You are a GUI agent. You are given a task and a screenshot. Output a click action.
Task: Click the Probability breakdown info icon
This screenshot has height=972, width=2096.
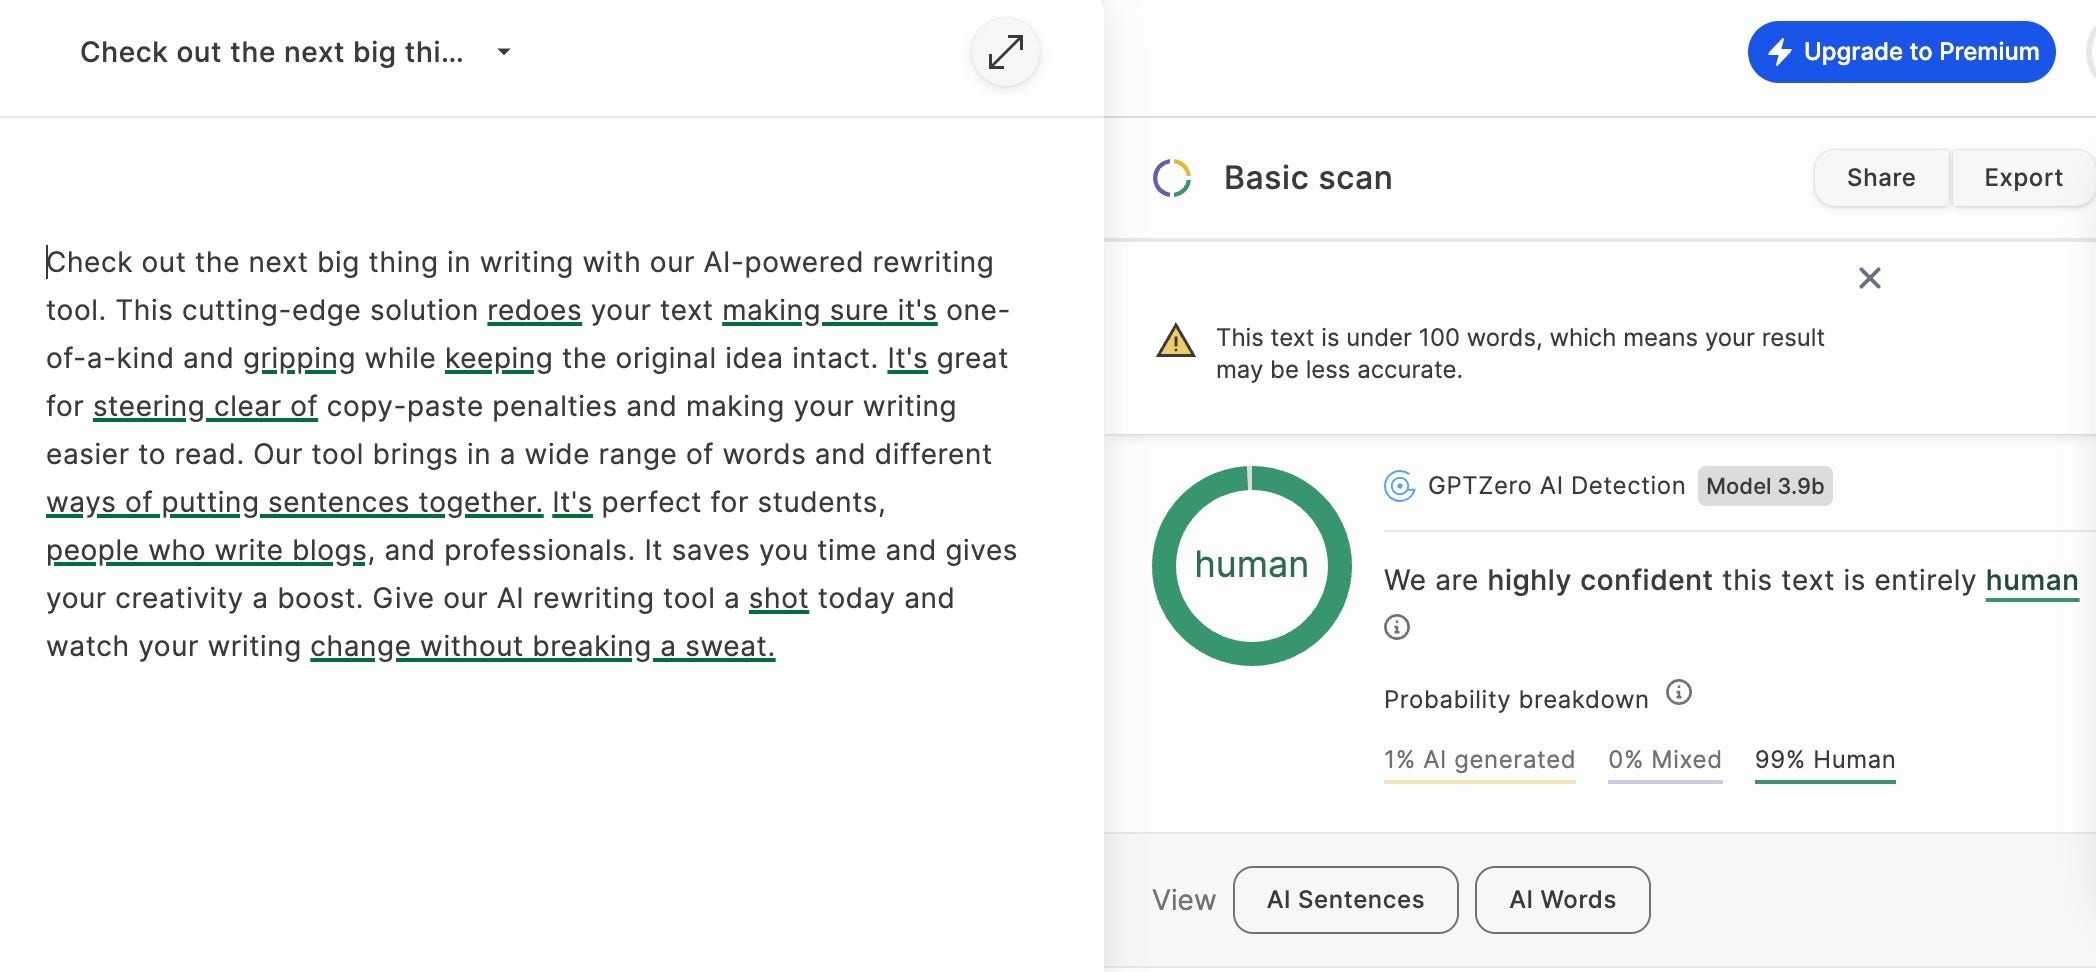click(x=1679, y=692)
